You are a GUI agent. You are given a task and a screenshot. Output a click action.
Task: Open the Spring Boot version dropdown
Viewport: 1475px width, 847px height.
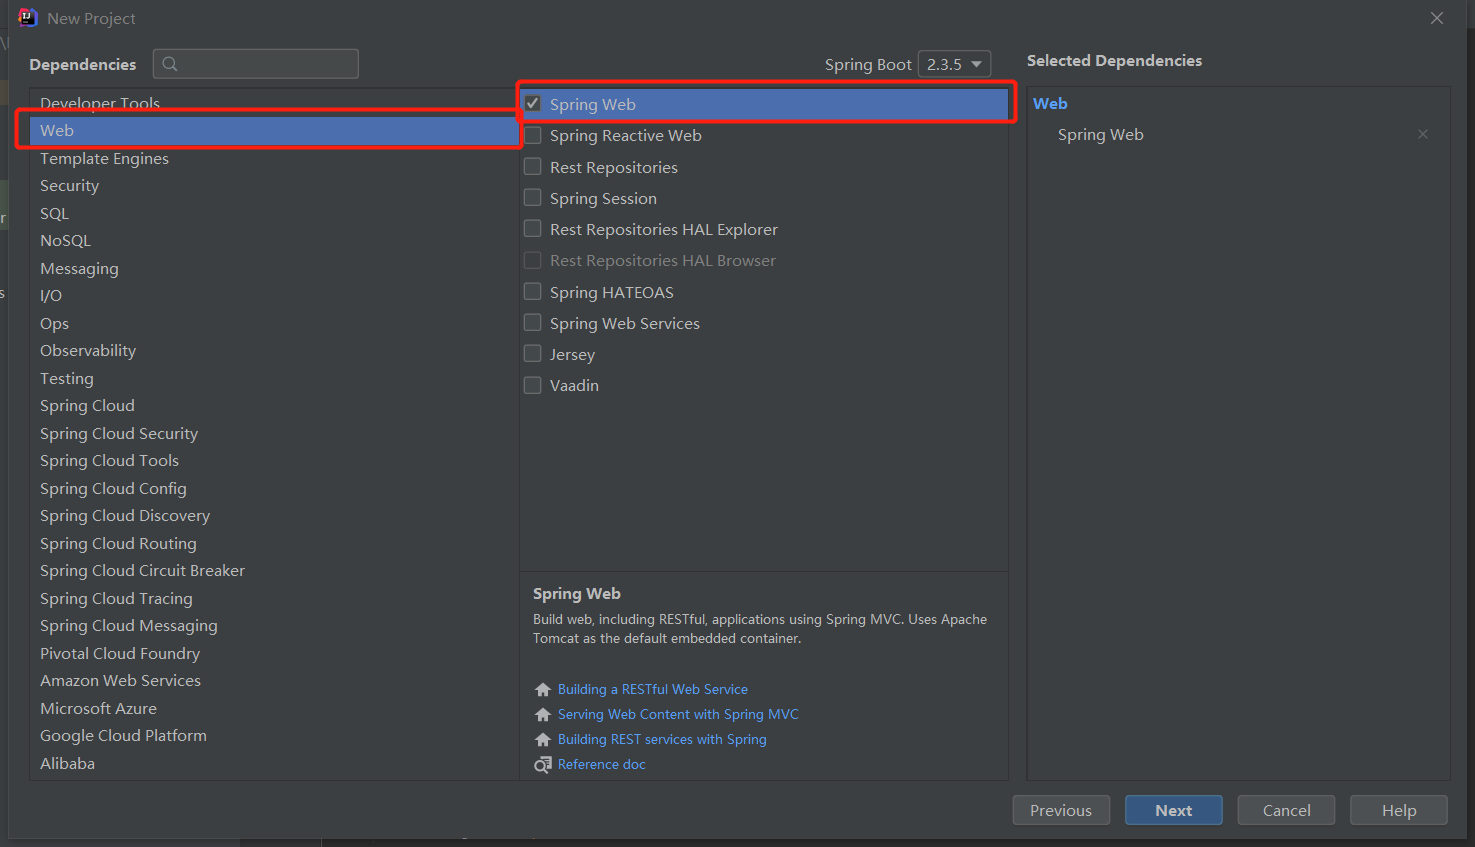tap(954, 64)
